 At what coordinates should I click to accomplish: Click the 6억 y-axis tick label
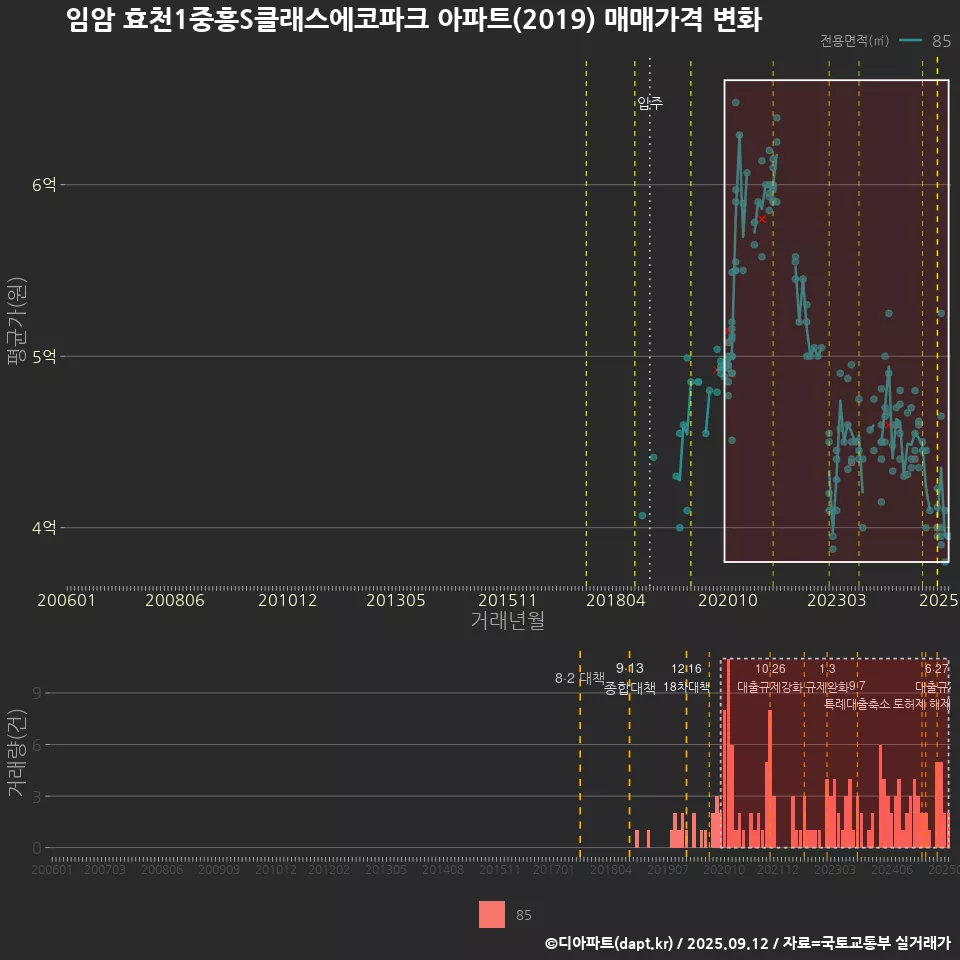click(44, 184)
